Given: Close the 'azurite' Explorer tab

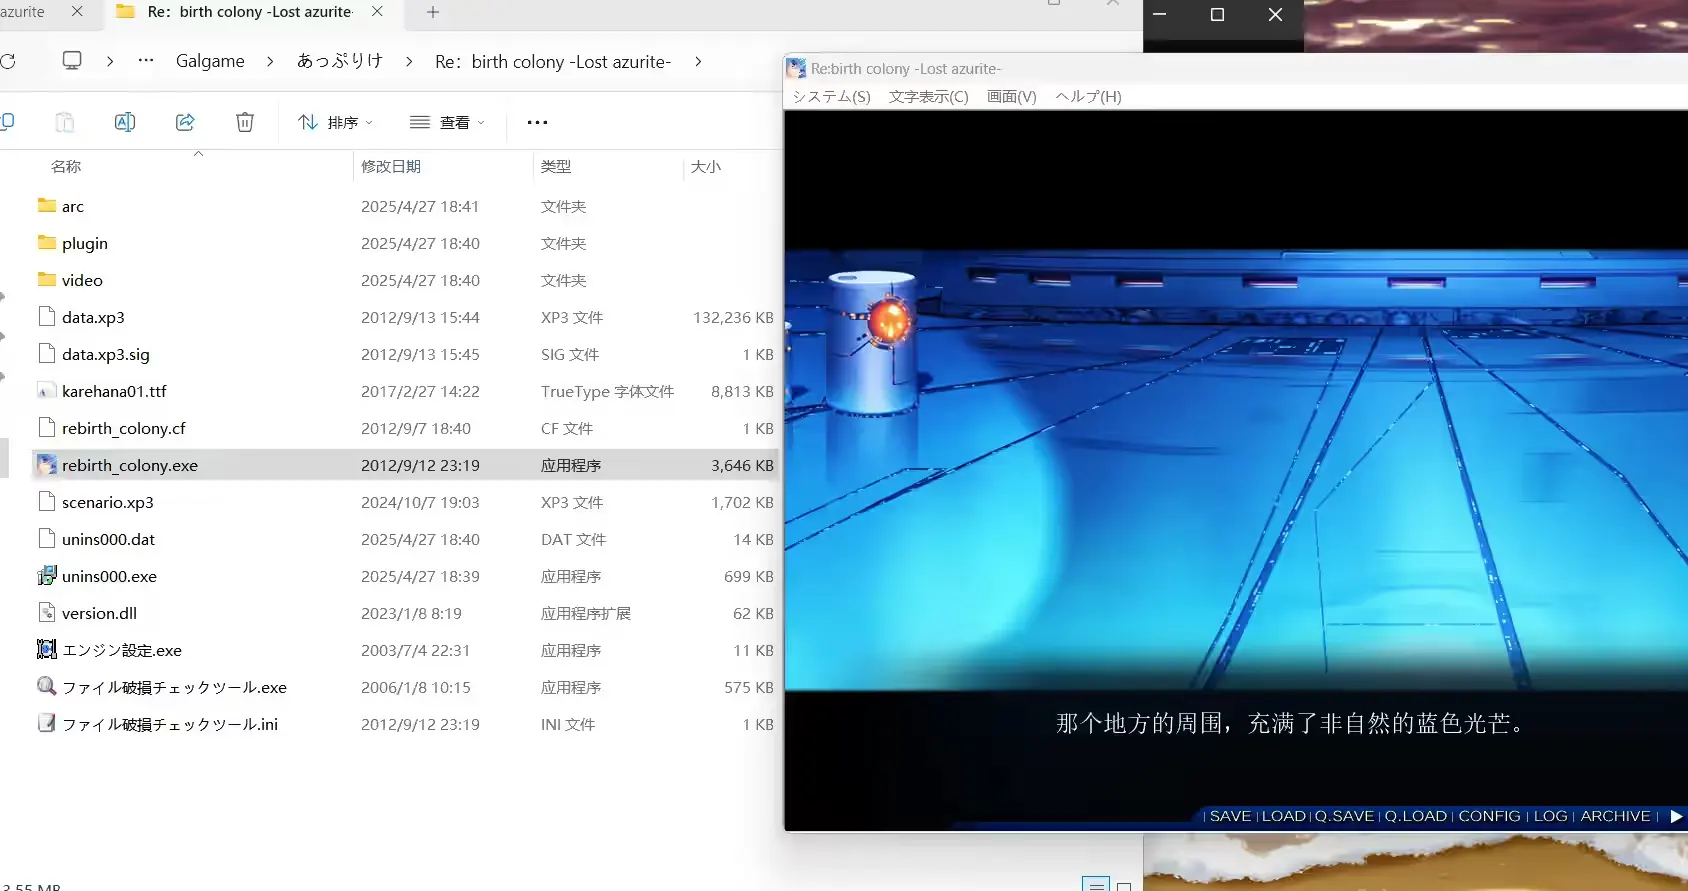Looking at the screenshot, I should pyautogui.click(x=78, y=12).
